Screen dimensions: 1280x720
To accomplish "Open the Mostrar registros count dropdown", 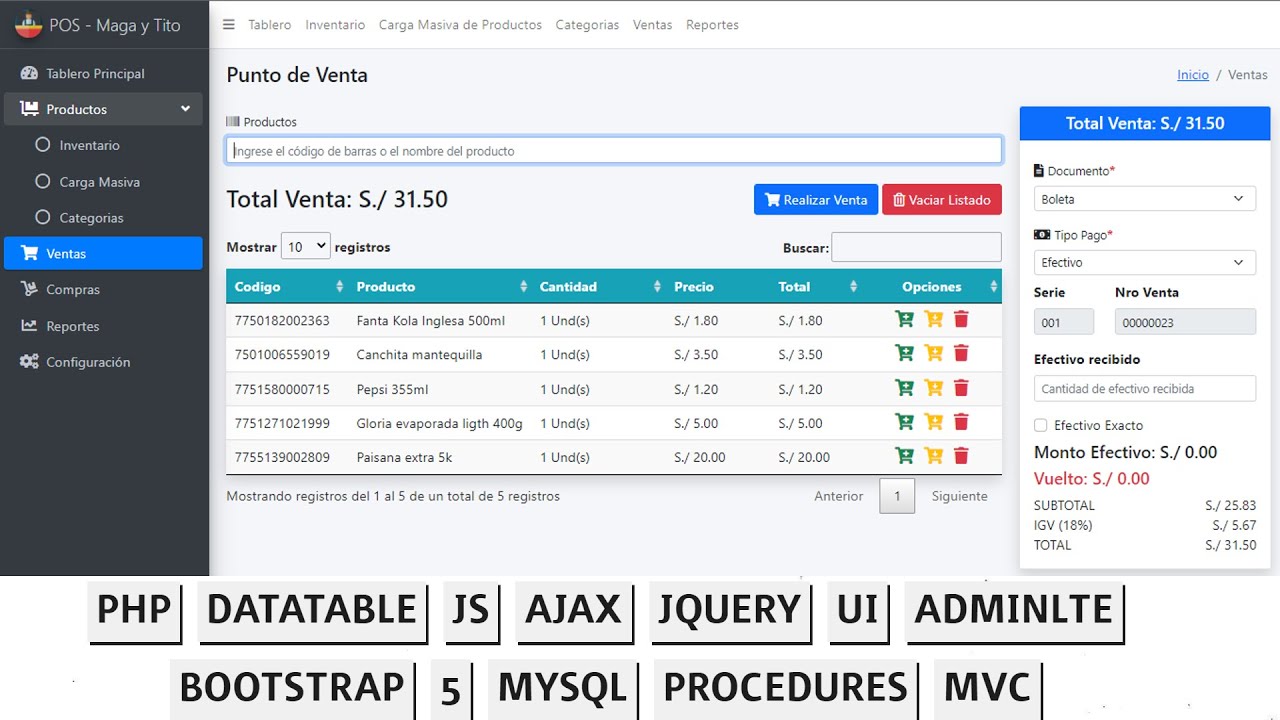I will pyautogui.click(x=306, y=246).
